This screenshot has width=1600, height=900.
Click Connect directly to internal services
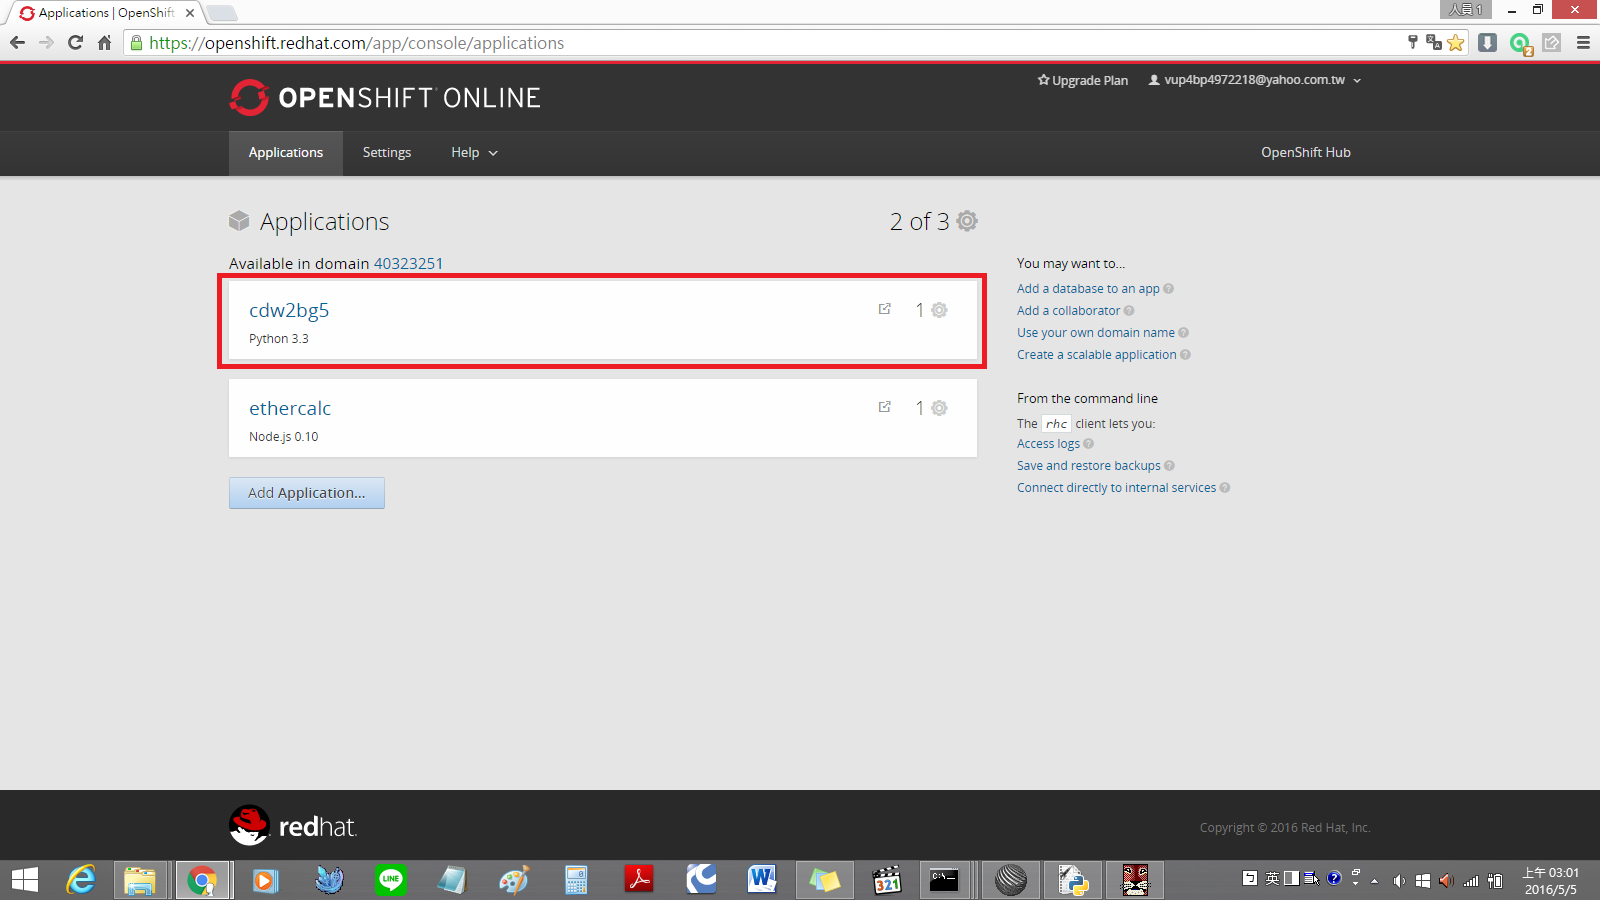(x=1116, y=488)
